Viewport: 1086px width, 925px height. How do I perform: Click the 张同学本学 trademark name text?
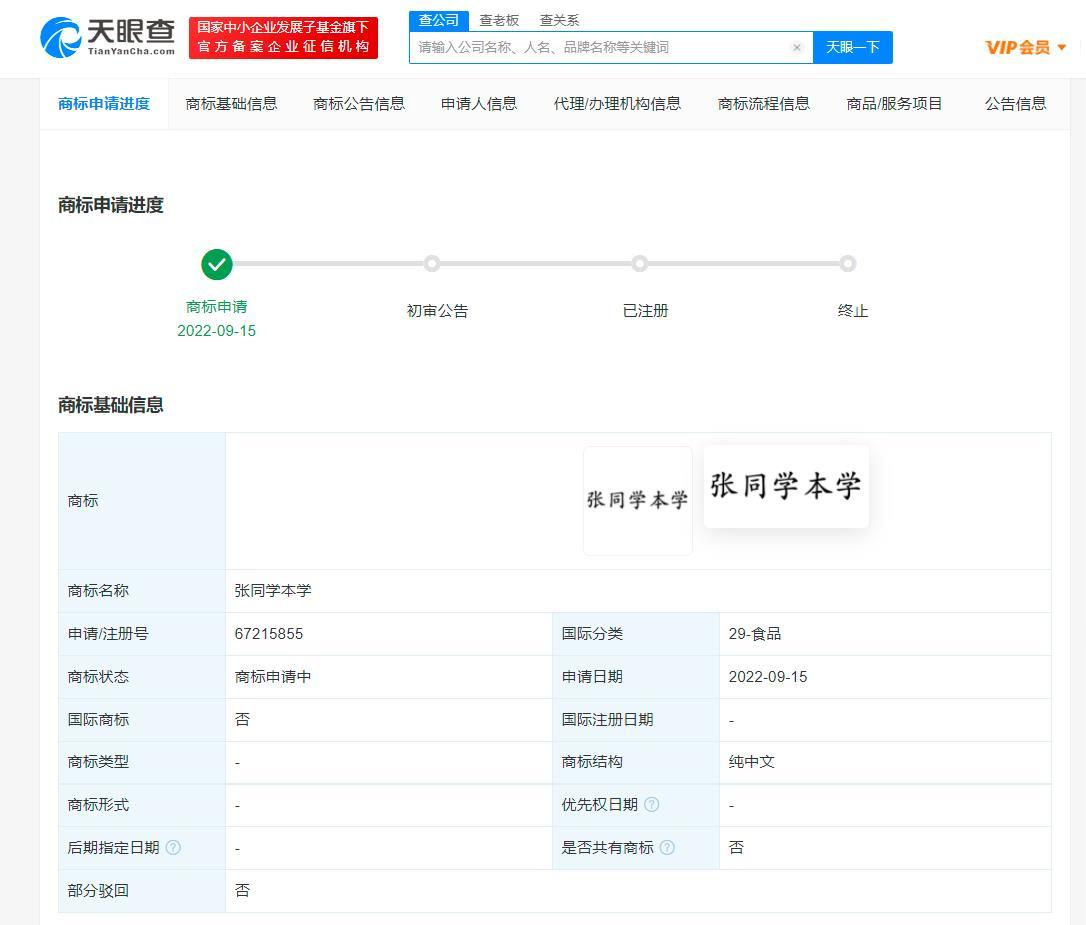[x=273, y=591]
